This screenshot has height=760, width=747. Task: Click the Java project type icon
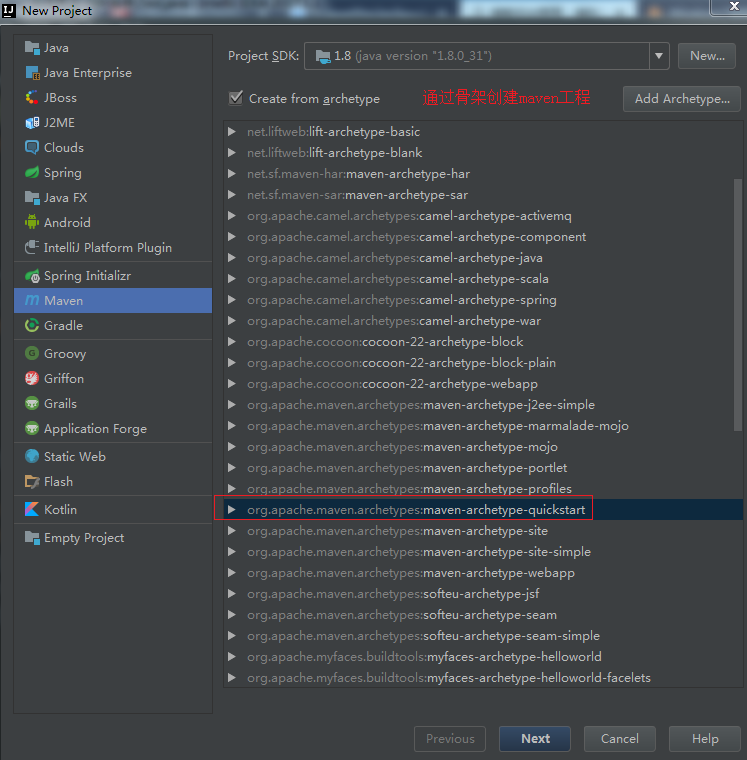pyautogui.click(x=32, y=48)
